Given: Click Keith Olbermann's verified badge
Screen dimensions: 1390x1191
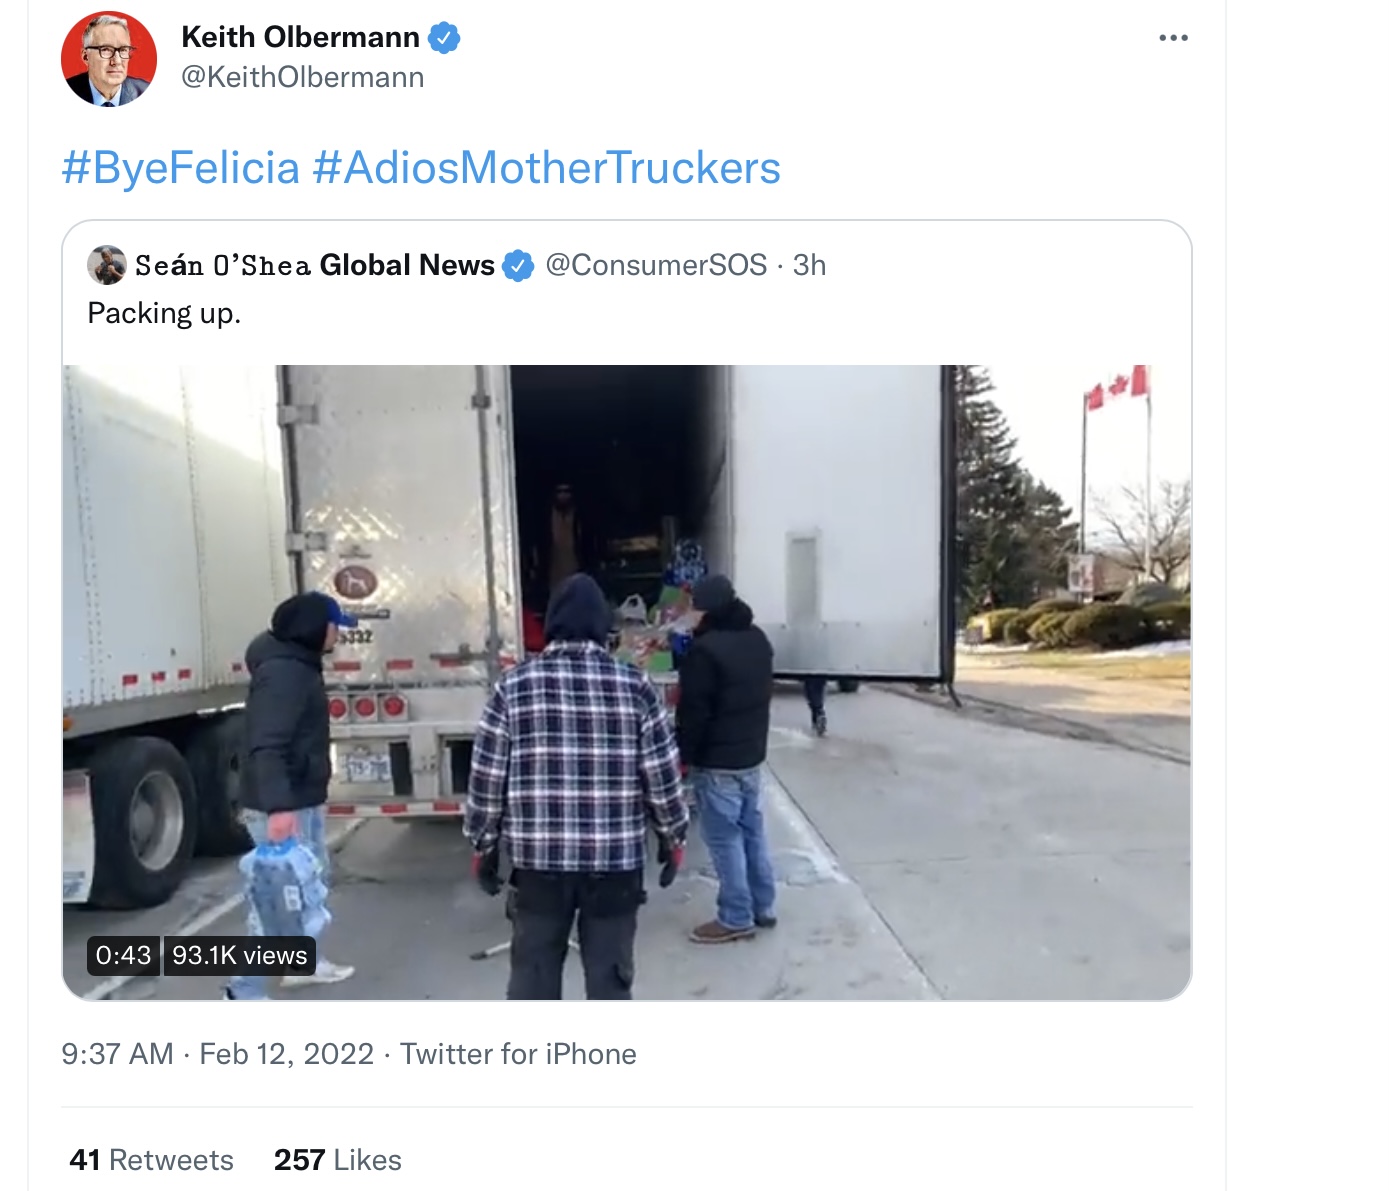Looking at the screenshot, I should (x=444, y=38).
